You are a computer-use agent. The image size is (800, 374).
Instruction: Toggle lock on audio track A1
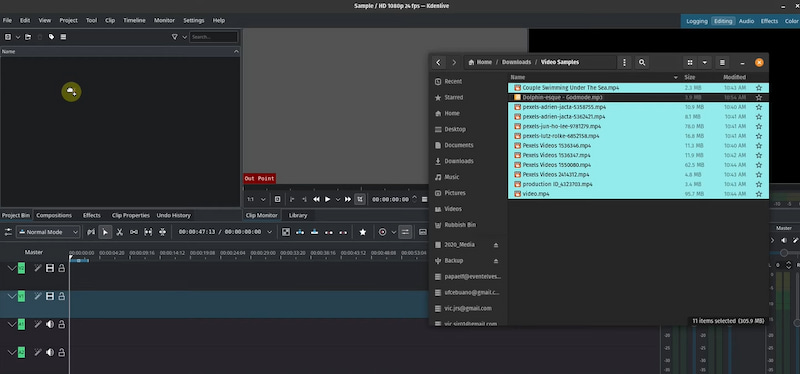pyautogui.click(x=62, y=324)
